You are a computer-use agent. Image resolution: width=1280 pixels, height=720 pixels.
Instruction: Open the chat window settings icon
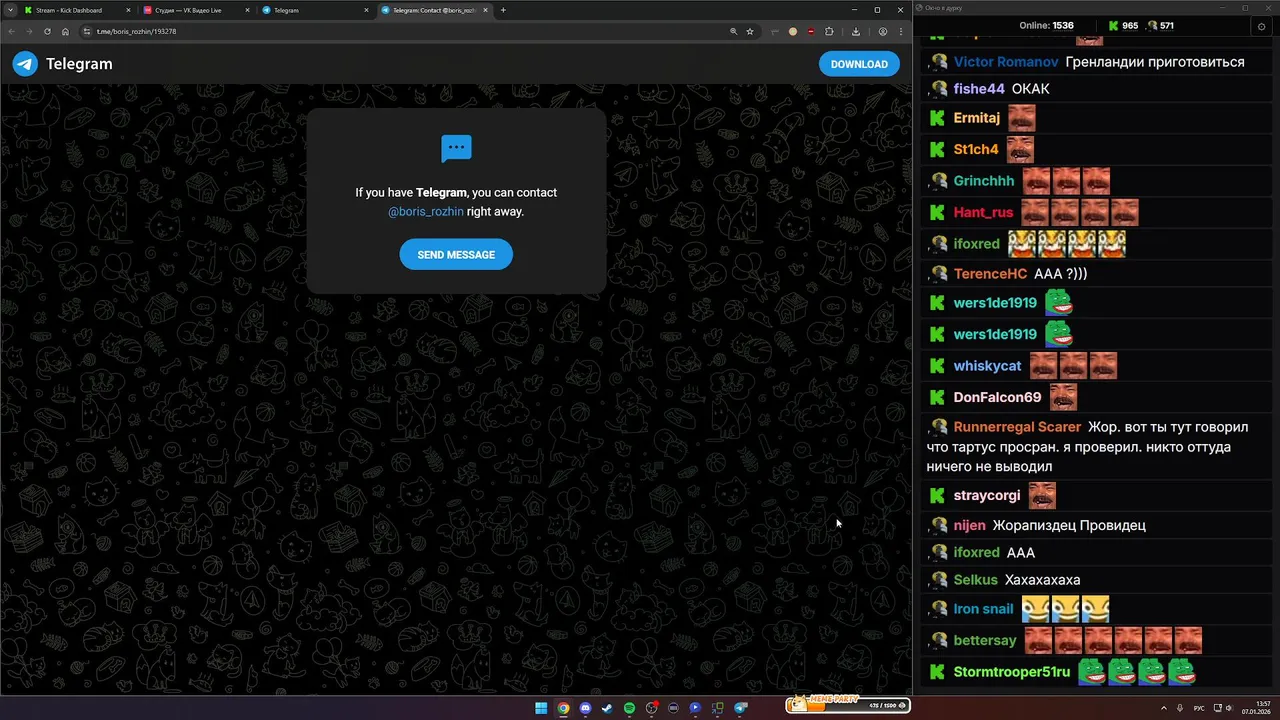(x=1261, y=26)
